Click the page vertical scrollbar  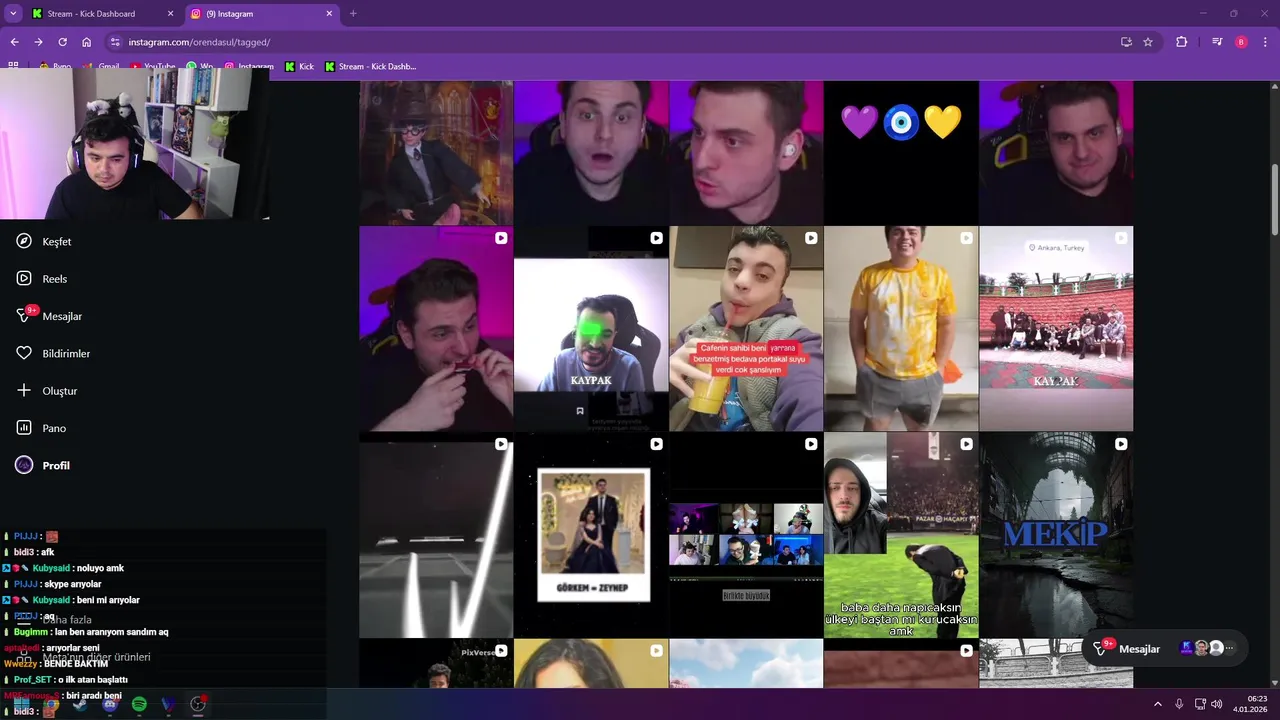pyautogui.click(x=1274, y=200)
